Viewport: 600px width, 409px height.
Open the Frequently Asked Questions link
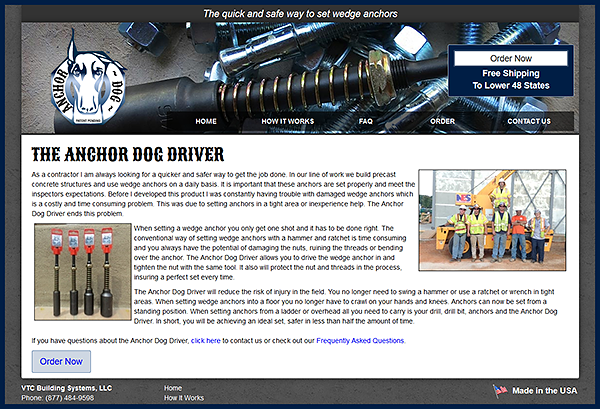tap(360, 341)
